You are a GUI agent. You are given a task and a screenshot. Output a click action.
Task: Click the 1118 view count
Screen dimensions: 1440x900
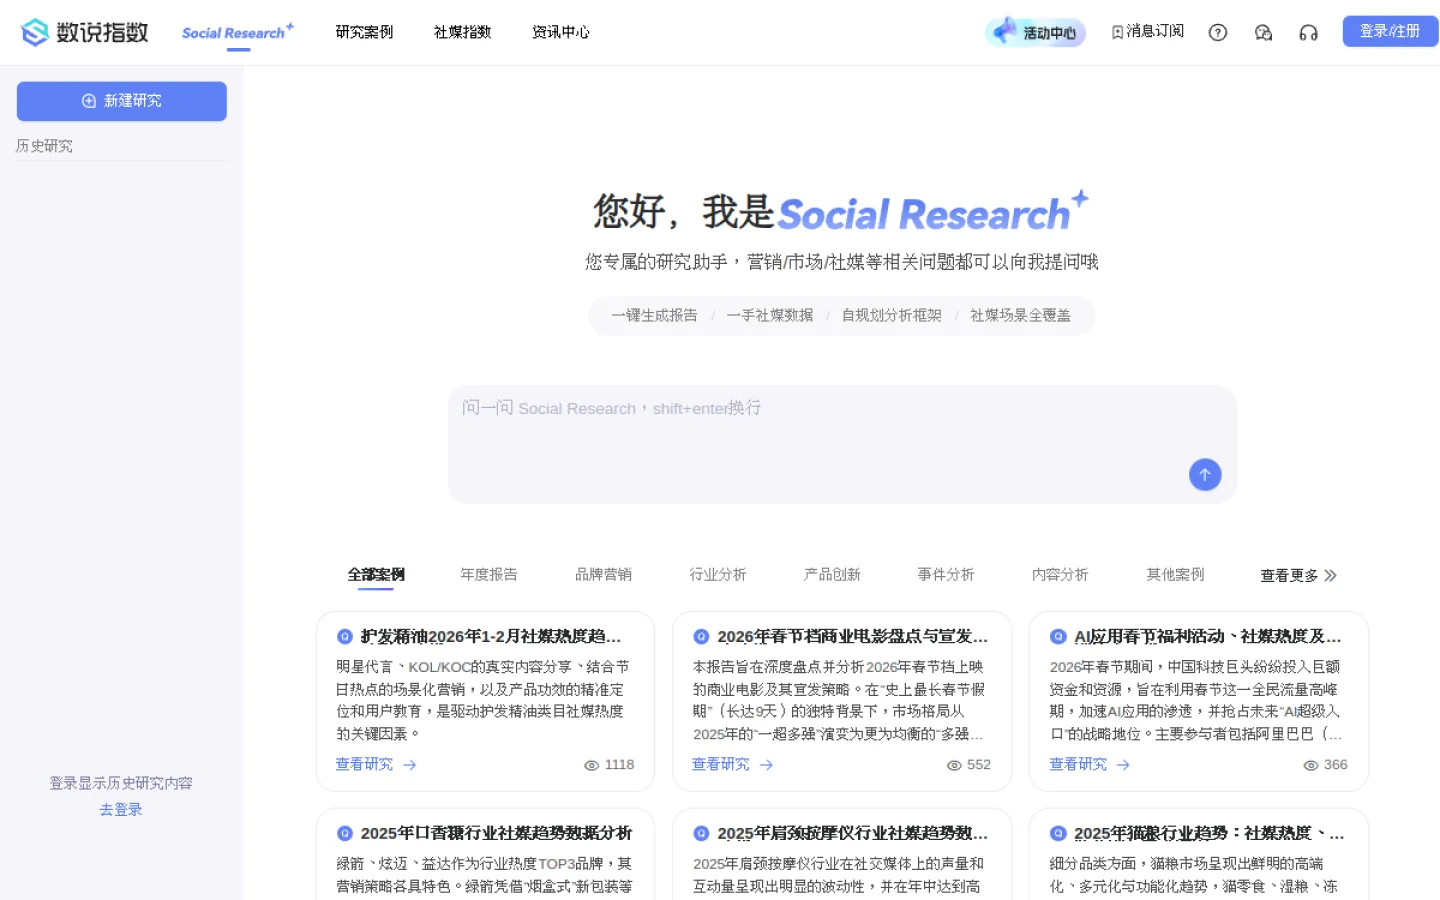[620, 765]
